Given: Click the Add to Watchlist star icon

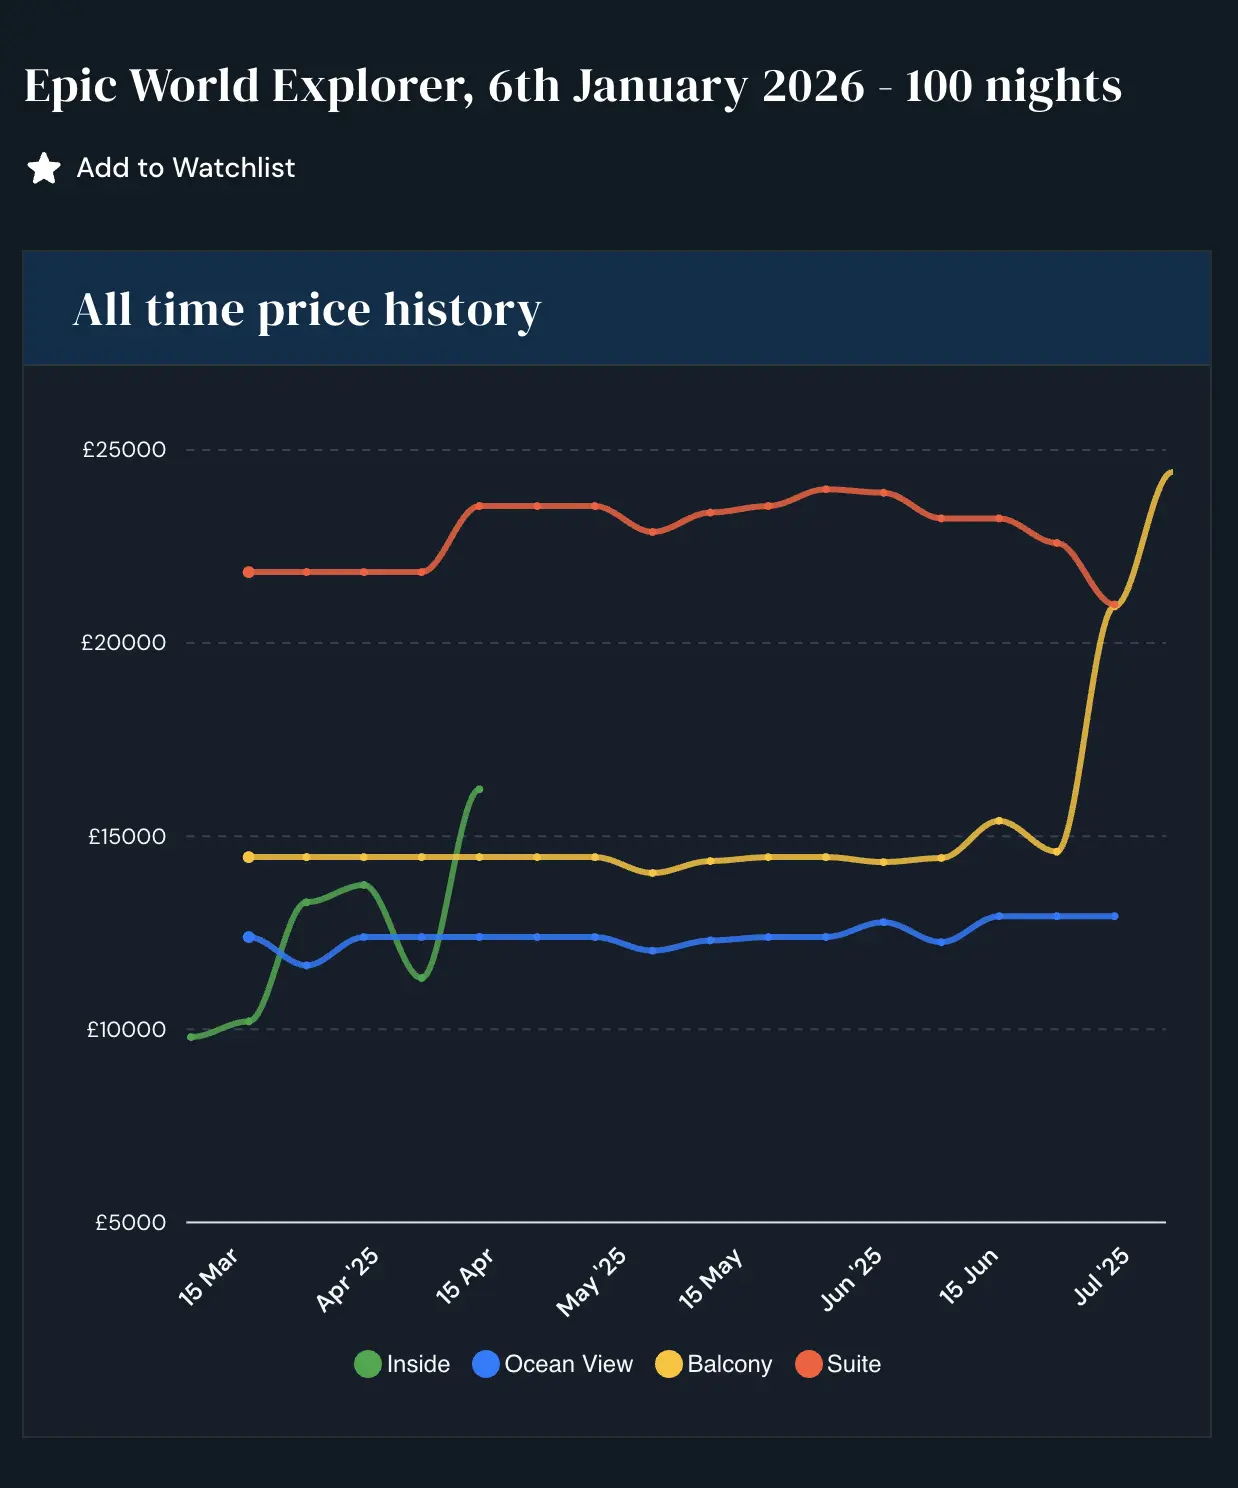Looking at the screenshot, I should click(x=44, y=168).
